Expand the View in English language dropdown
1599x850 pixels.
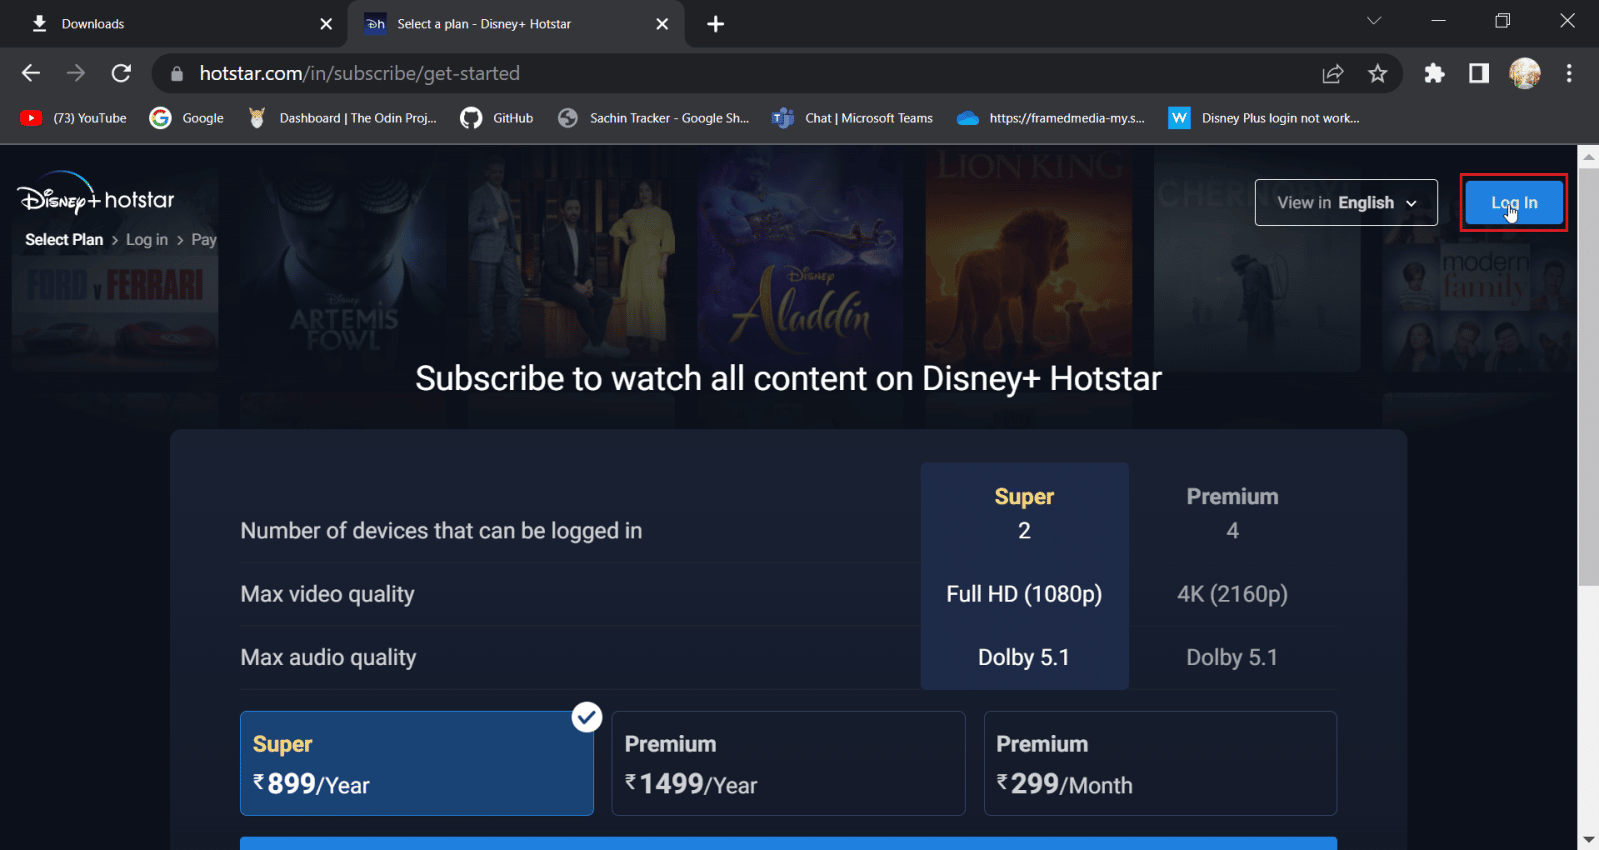(x=1345, y=203)
